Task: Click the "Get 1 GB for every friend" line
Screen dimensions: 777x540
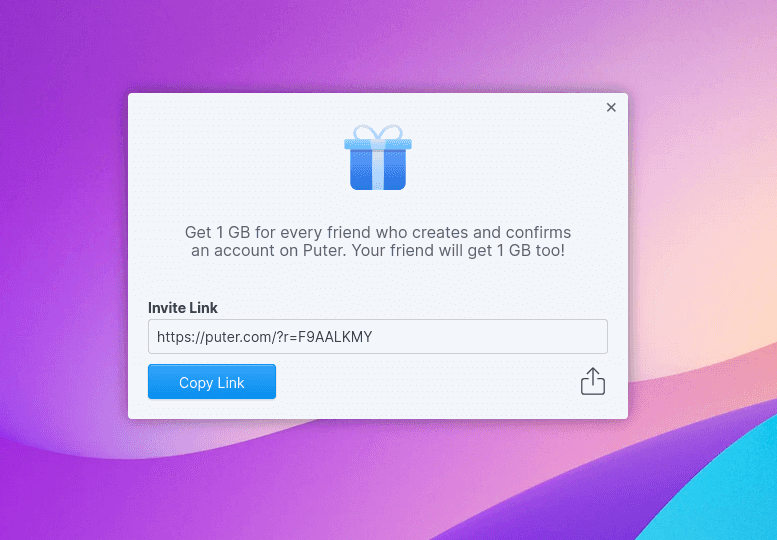Action: [x=378, y=232]
